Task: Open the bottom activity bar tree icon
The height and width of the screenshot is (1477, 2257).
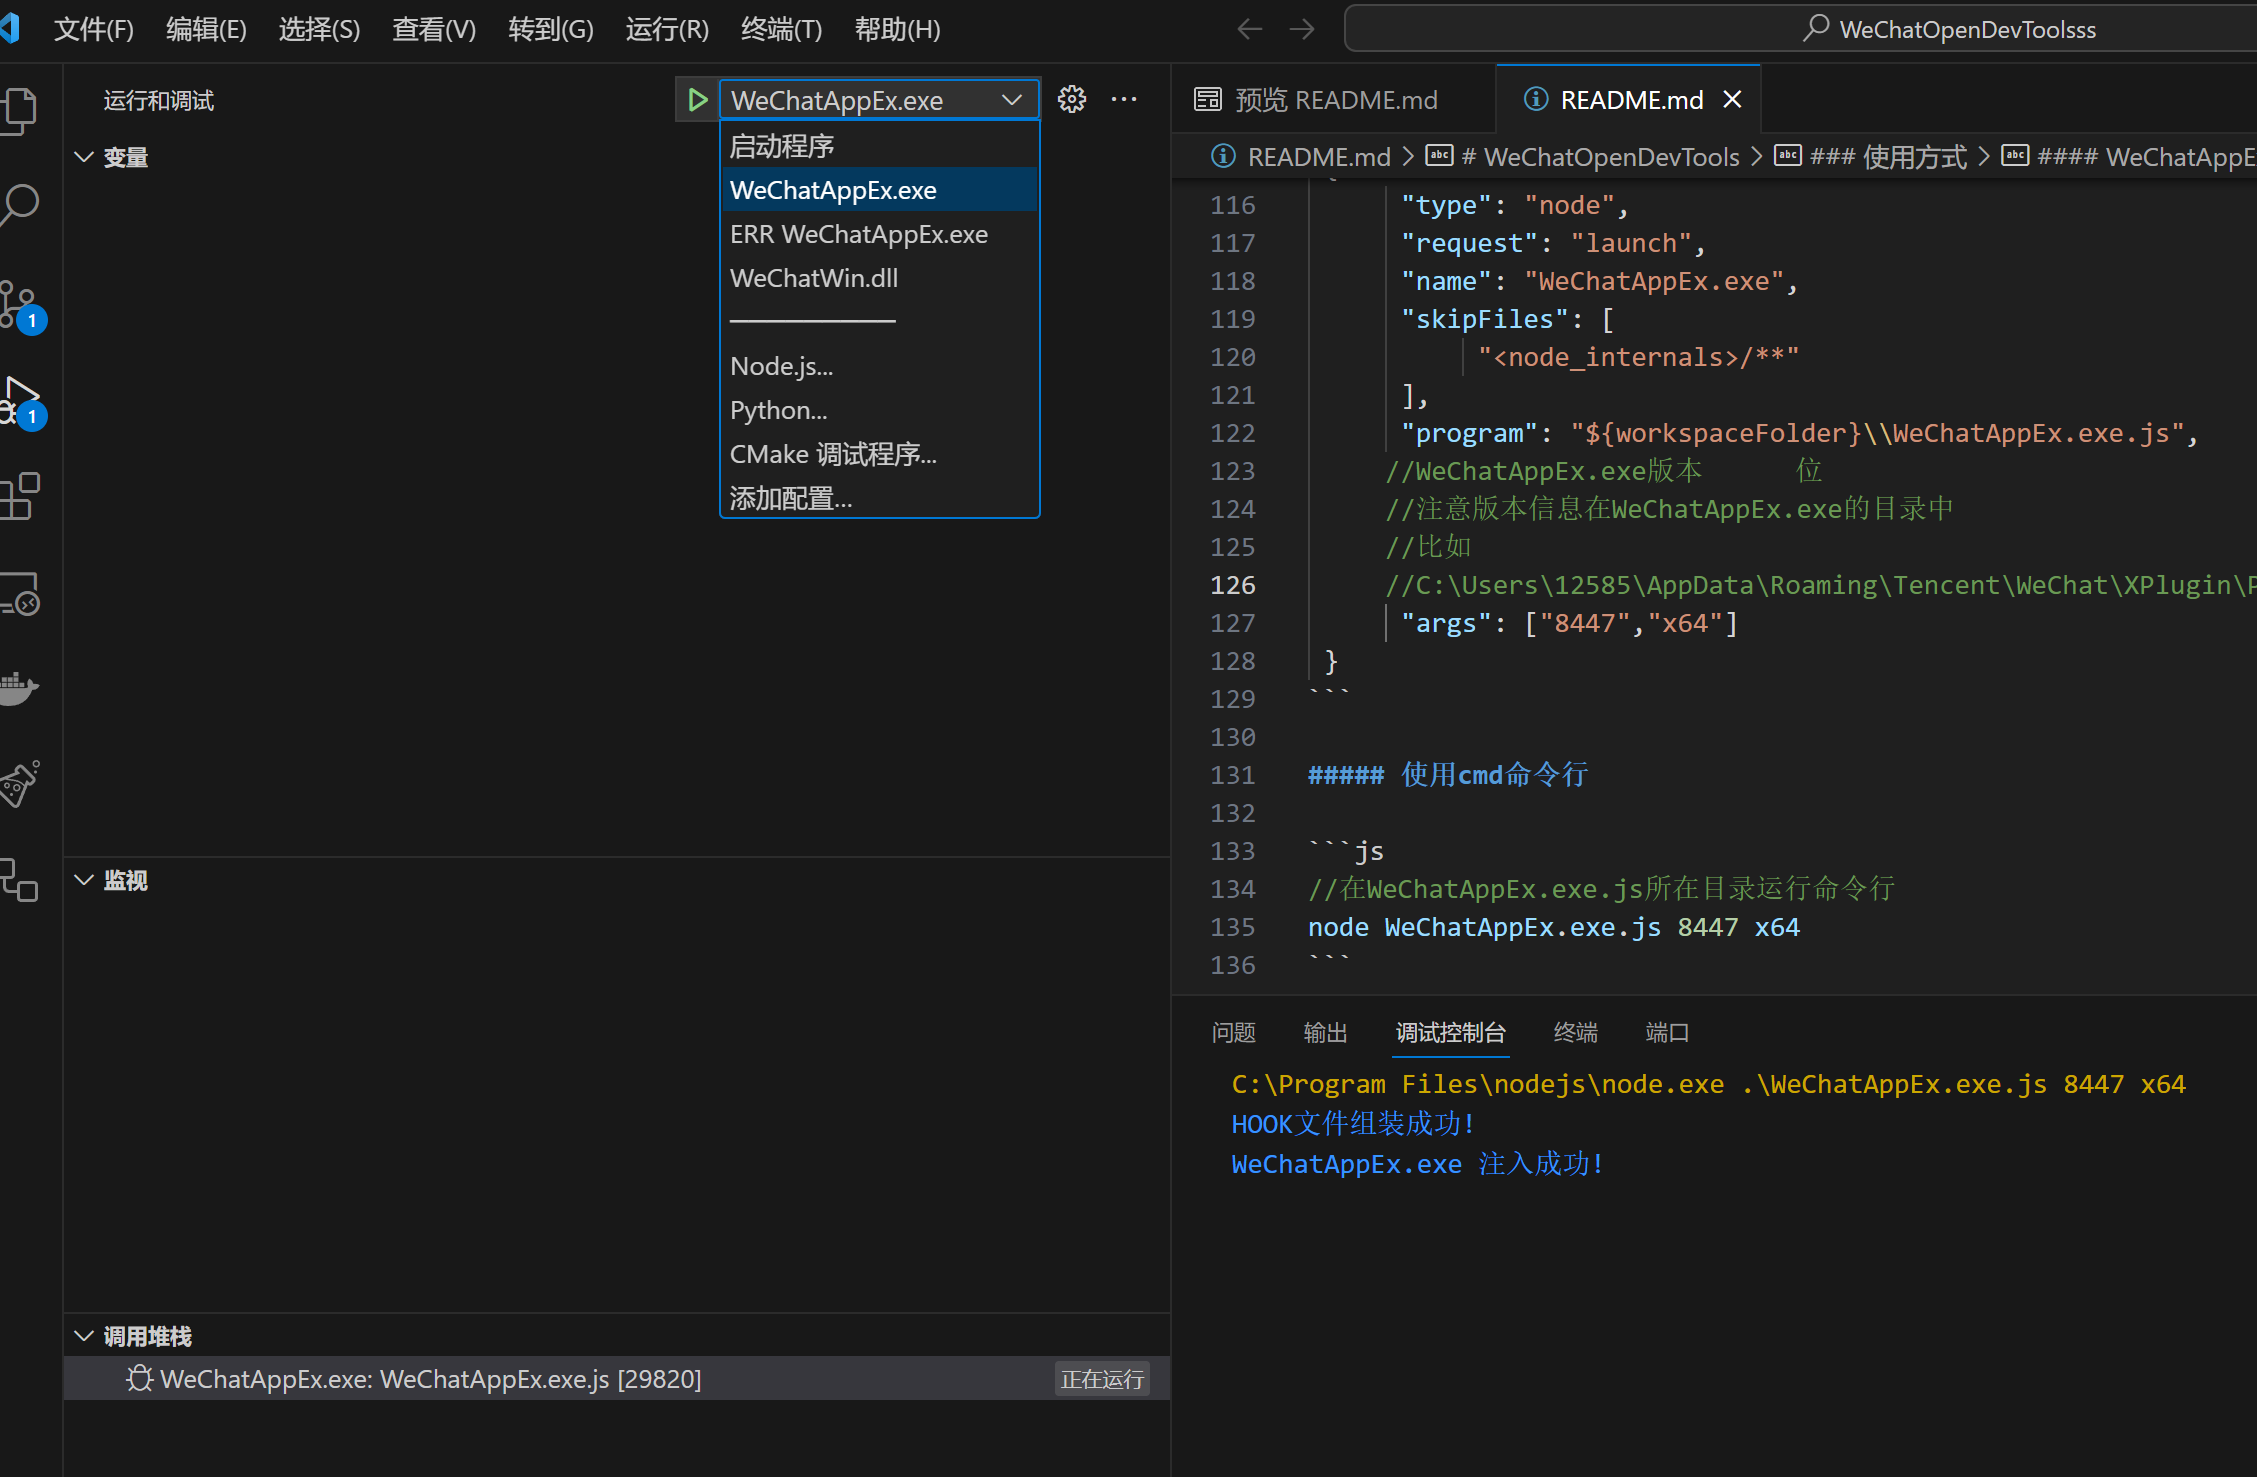Action: point(20,880)
